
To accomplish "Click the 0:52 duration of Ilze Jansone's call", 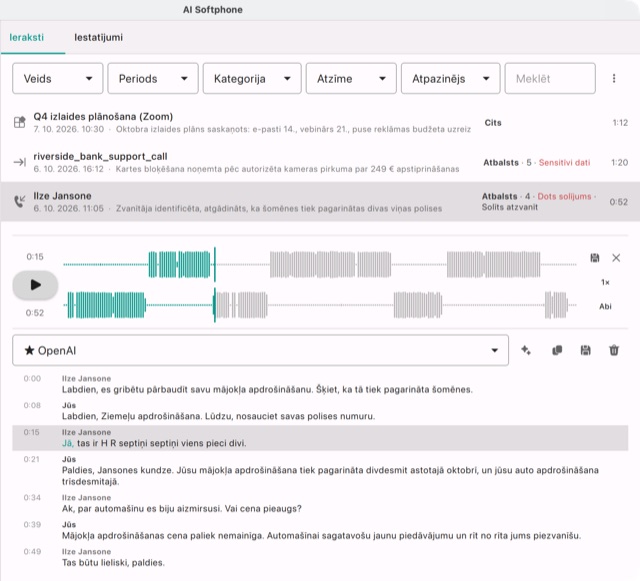I will point(618,202).
